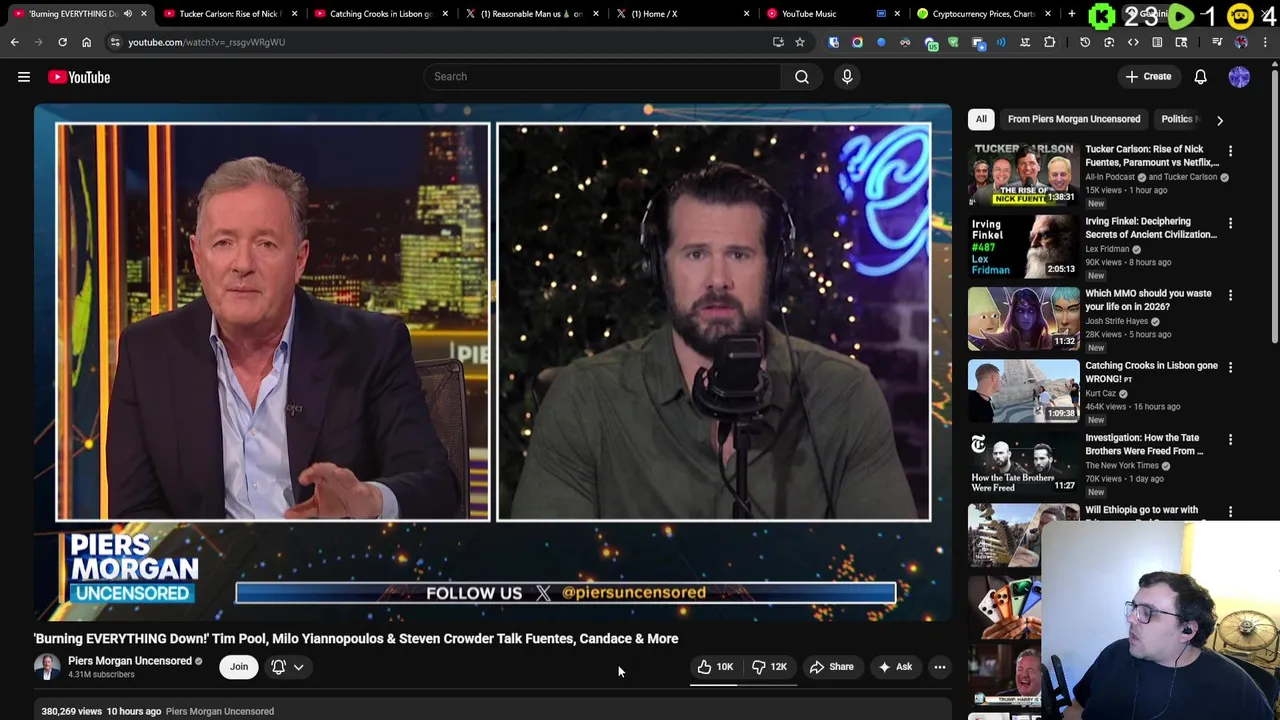The height and width of the screenshot is (720, 1280).
Task: Go back in browser history
Action: point(14,42)
